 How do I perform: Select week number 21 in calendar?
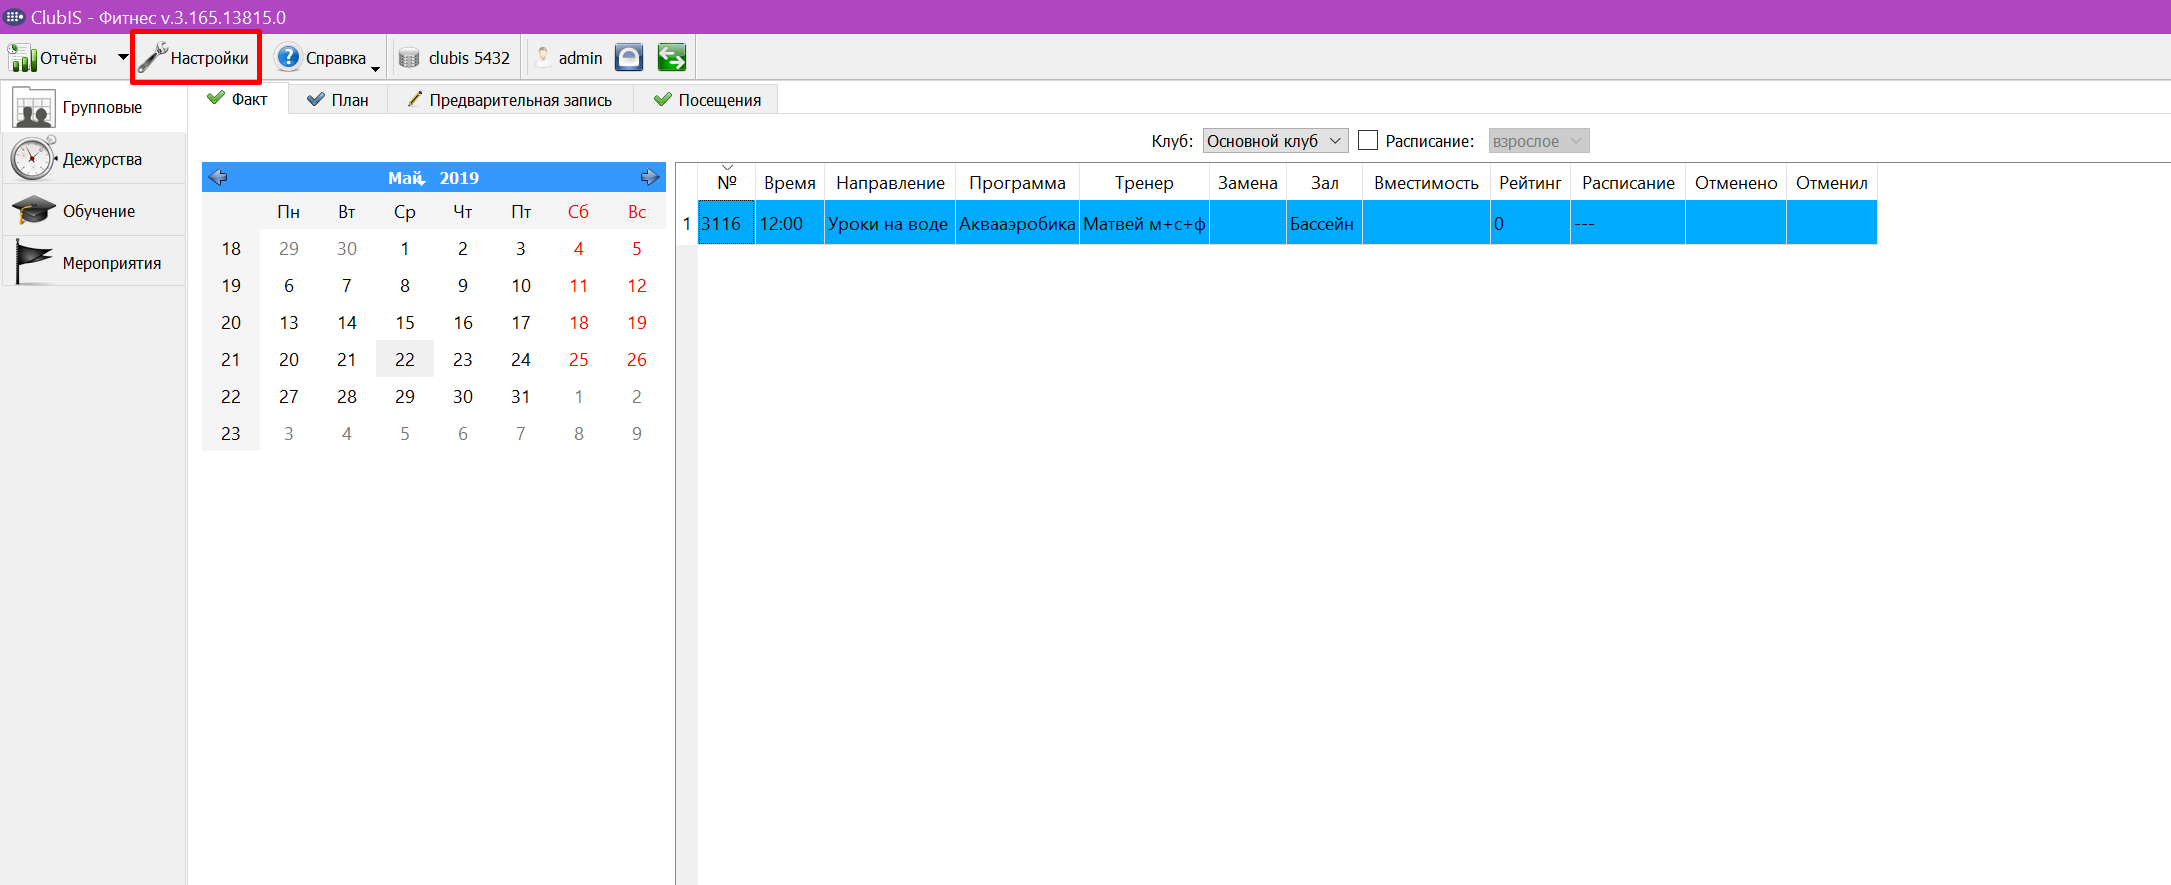(x=231, y=359)
